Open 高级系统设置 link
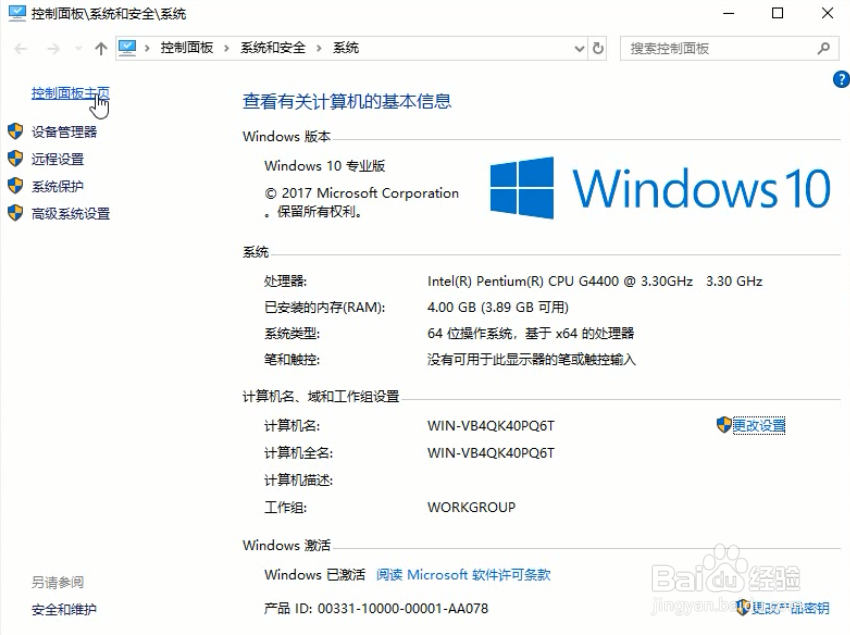The image size is (850, 635). [70, 214]
